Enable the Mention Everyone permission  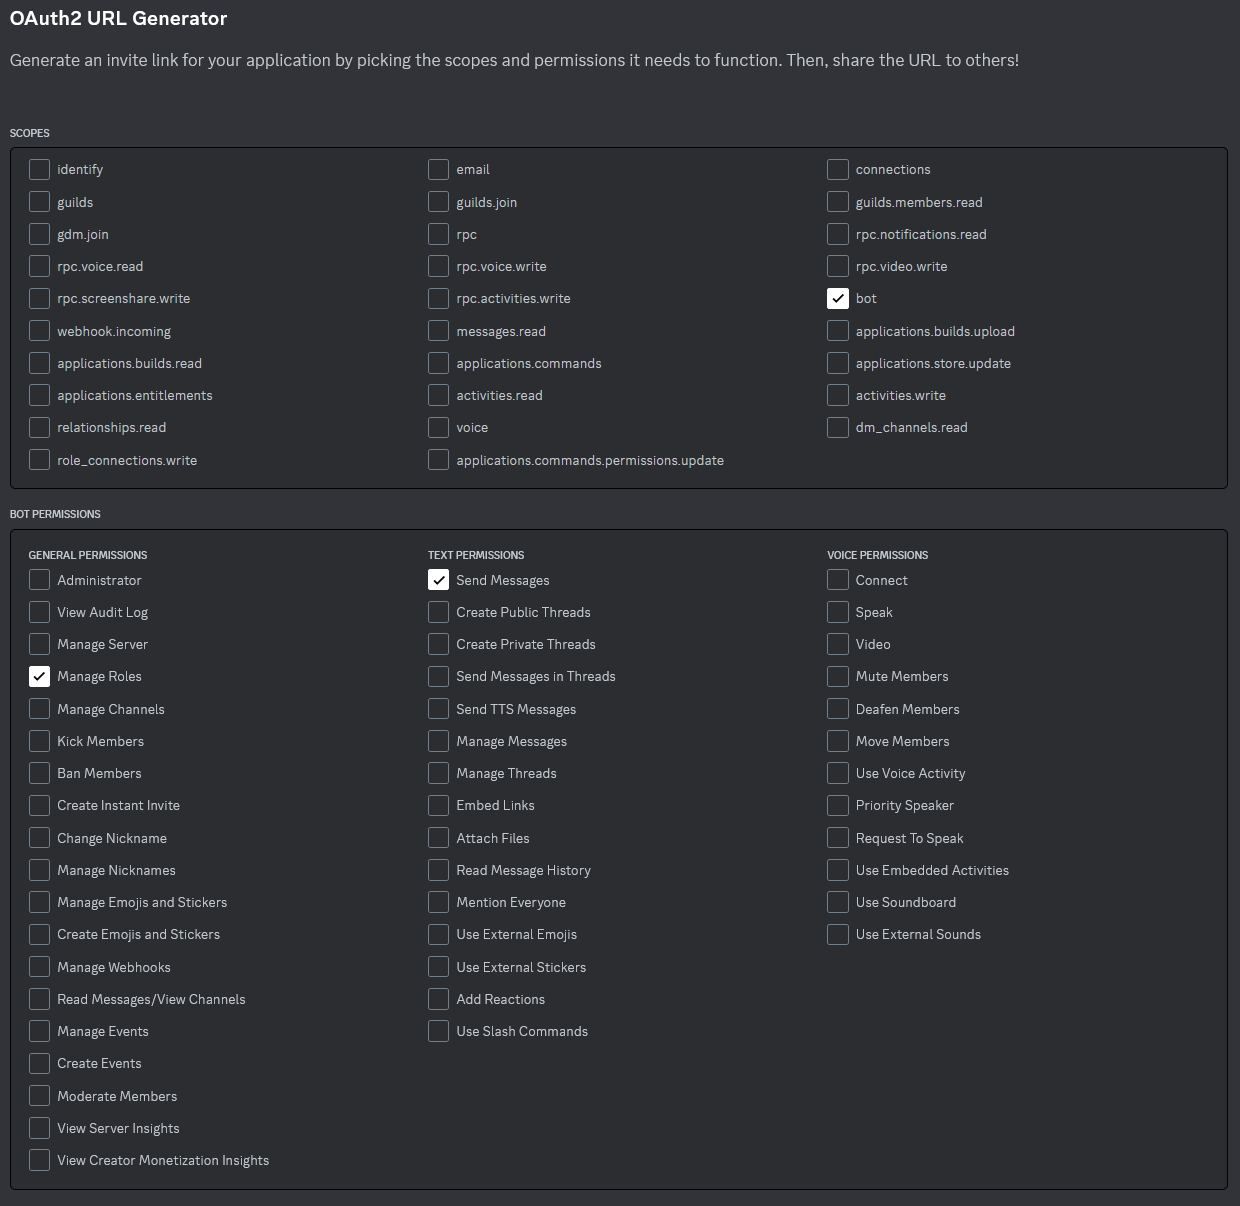438,902
